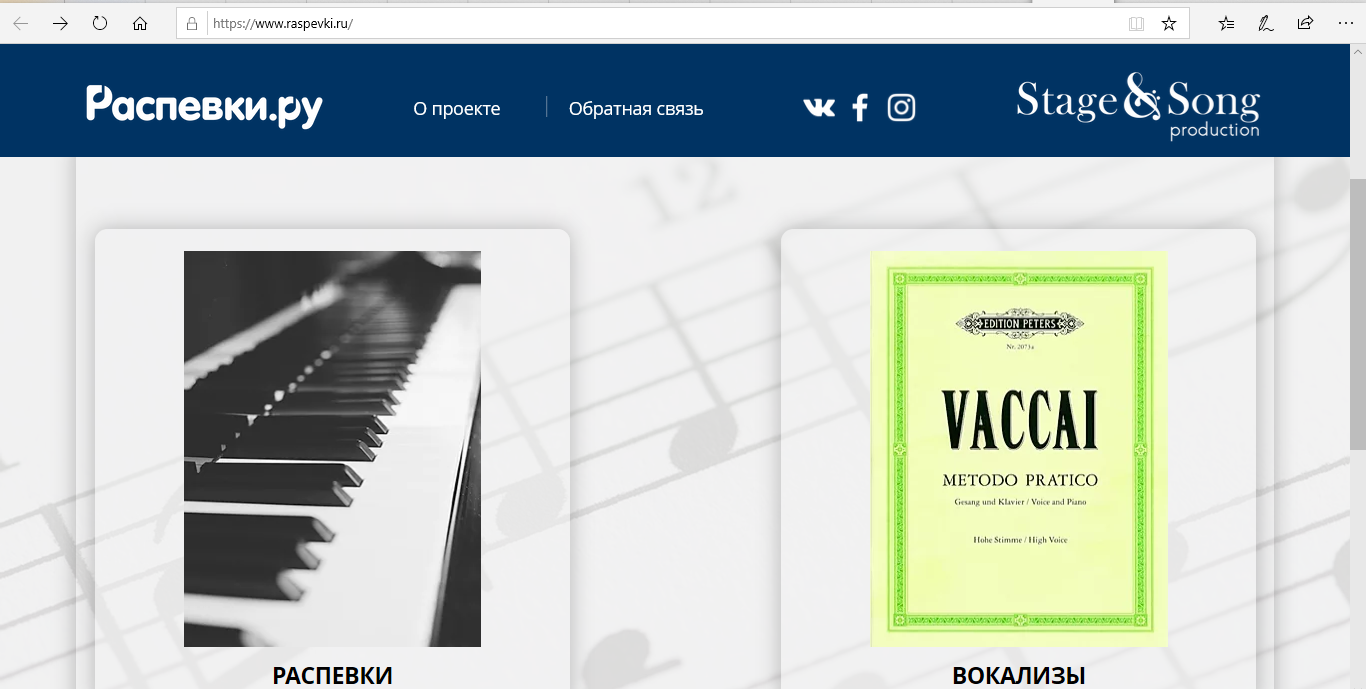Click the Stage & Song production logo
This screenshot has height=689, width=1366.
click(1138, 106)
